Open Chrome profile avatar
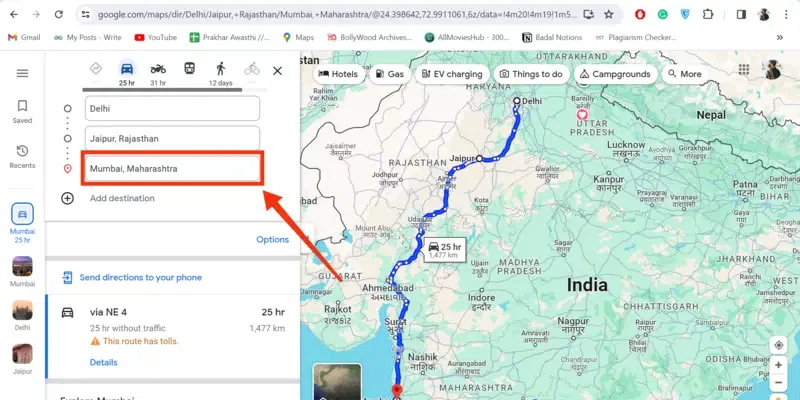This screenshot has width=800, height=400. [x=764, y=14]
